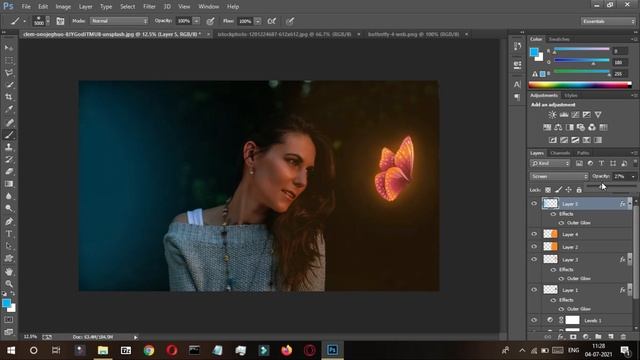The image size is (640, 360).
Task: Hide Layer 4 visibility eye
Action: pos(534,234)
